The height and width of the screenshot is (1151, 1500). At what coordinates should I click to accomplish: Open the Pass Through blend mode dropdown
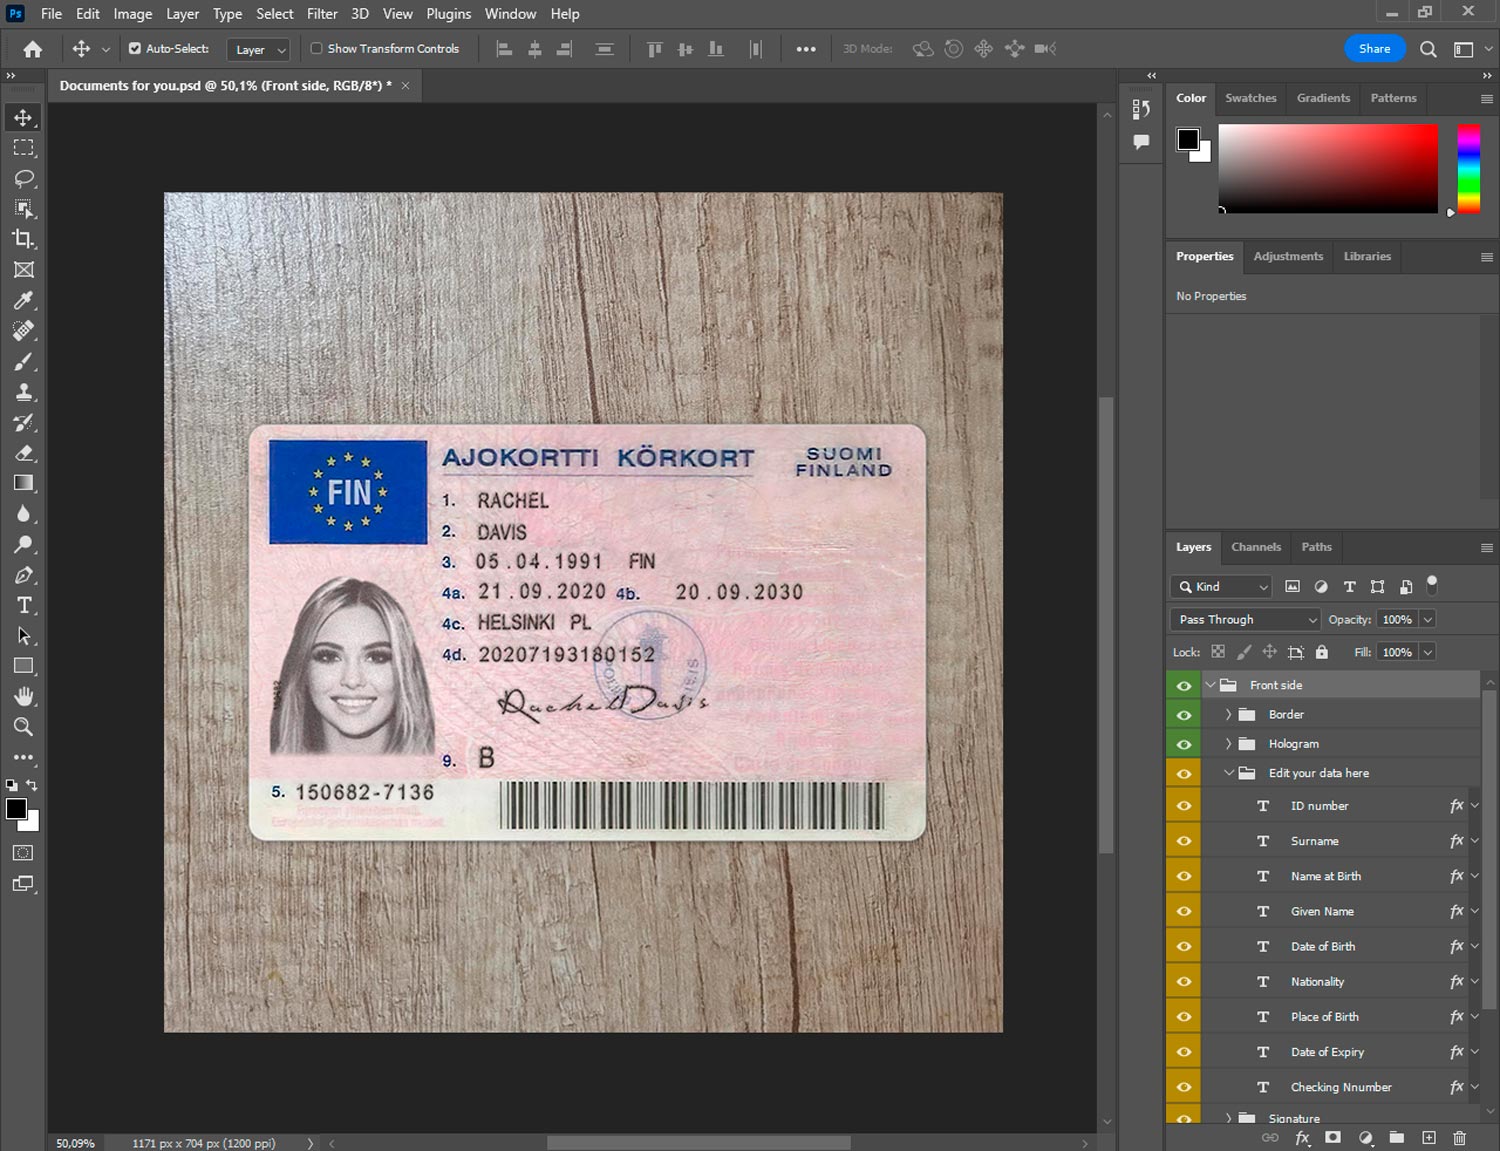tap(1245, 620)
